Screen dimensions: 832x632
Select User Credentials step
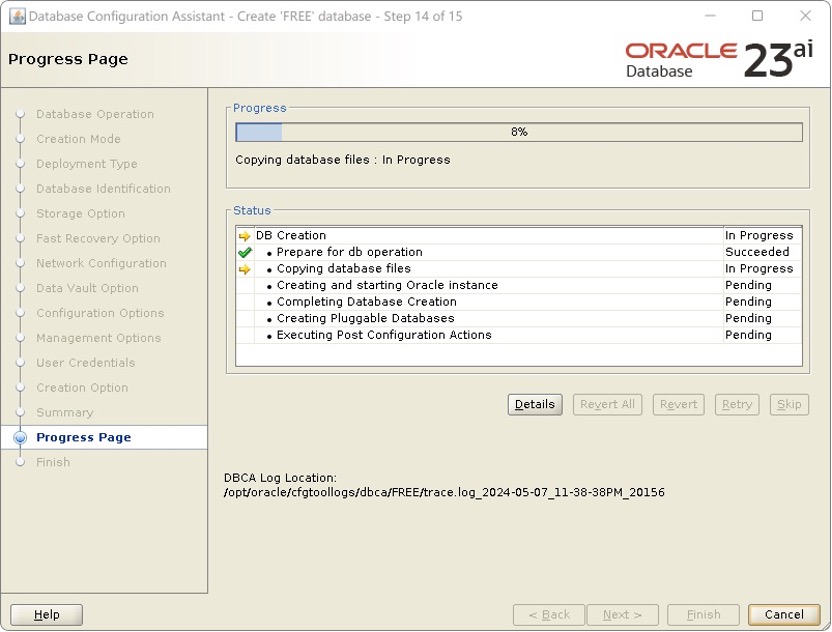86,363
